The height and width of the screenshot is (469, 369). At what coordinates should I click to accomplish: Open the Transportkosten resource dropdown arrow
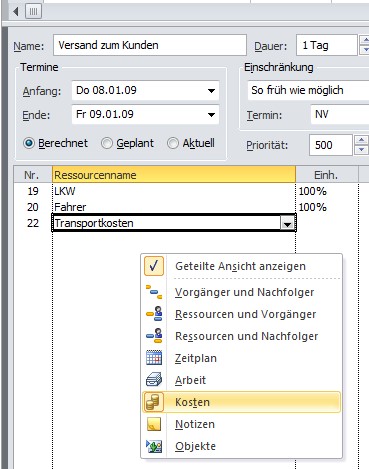(287, 224)
